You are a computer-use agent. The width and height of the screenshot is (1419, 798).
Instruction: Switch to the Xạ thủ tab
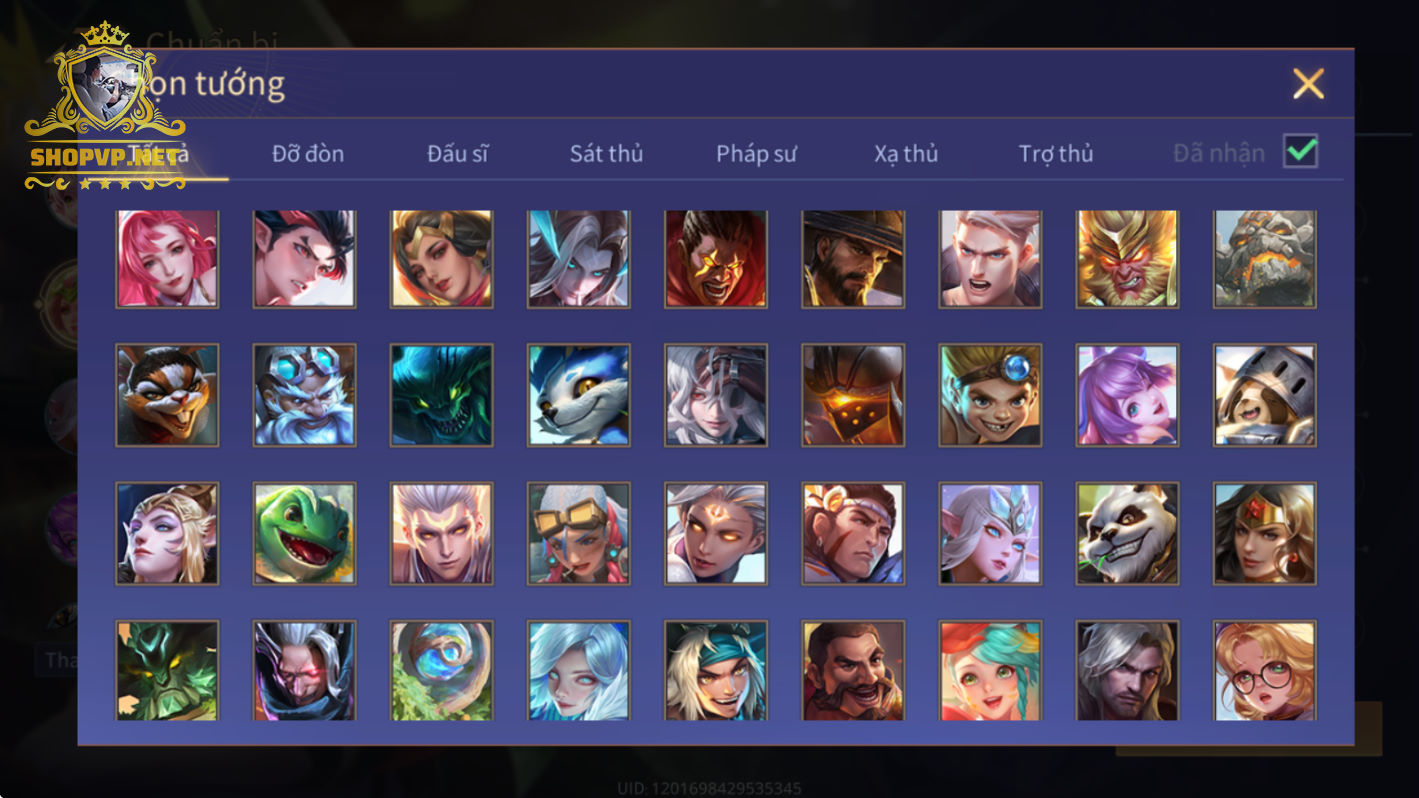pyautogui.click(x=906, y=154)
